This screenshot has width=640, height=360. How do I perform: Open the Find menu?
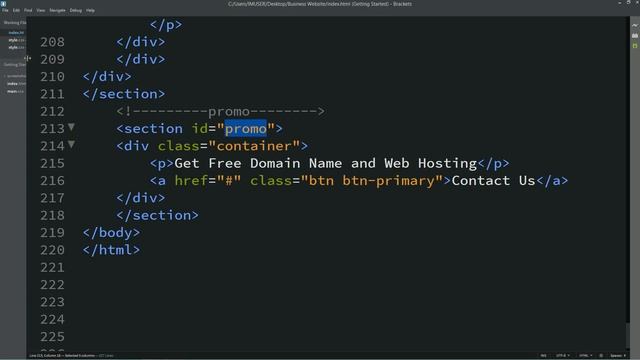coord(28,10)
